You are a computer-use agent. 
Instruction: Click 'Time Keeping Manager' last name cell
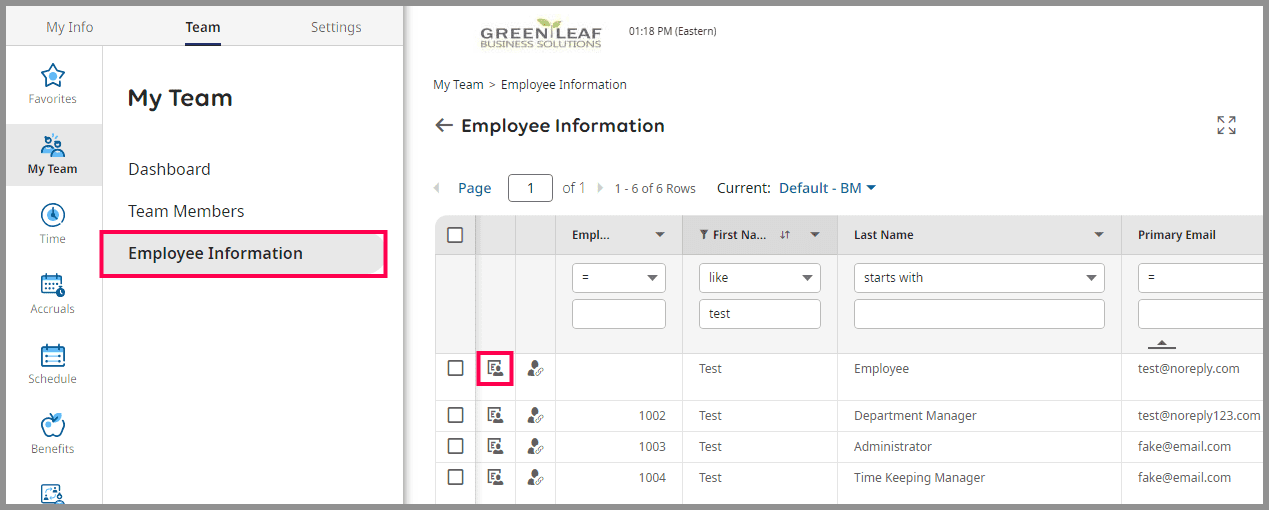click(x=919, y=477)
